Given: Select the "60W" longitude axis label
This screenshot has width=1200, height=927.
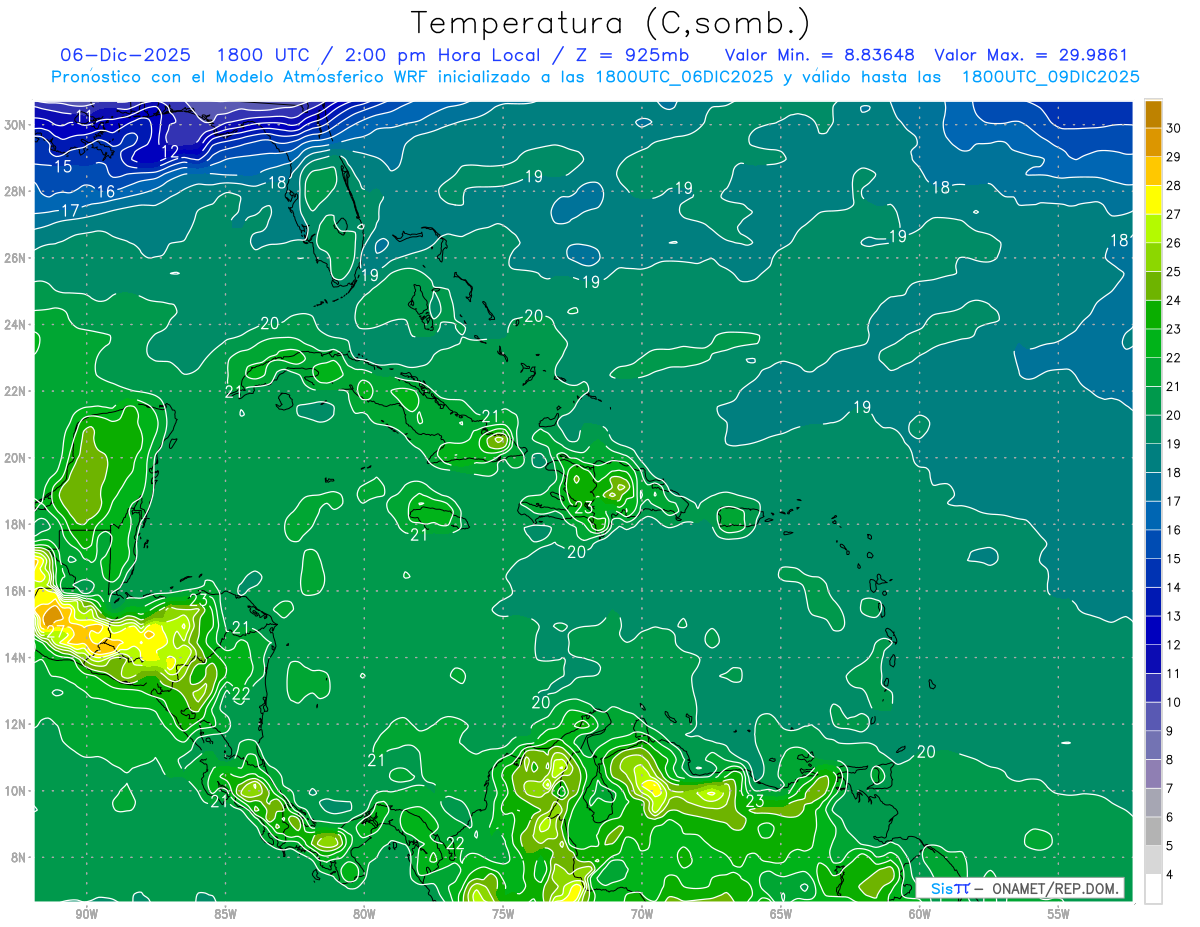Looking at the screenshot, I should (920, 914).
